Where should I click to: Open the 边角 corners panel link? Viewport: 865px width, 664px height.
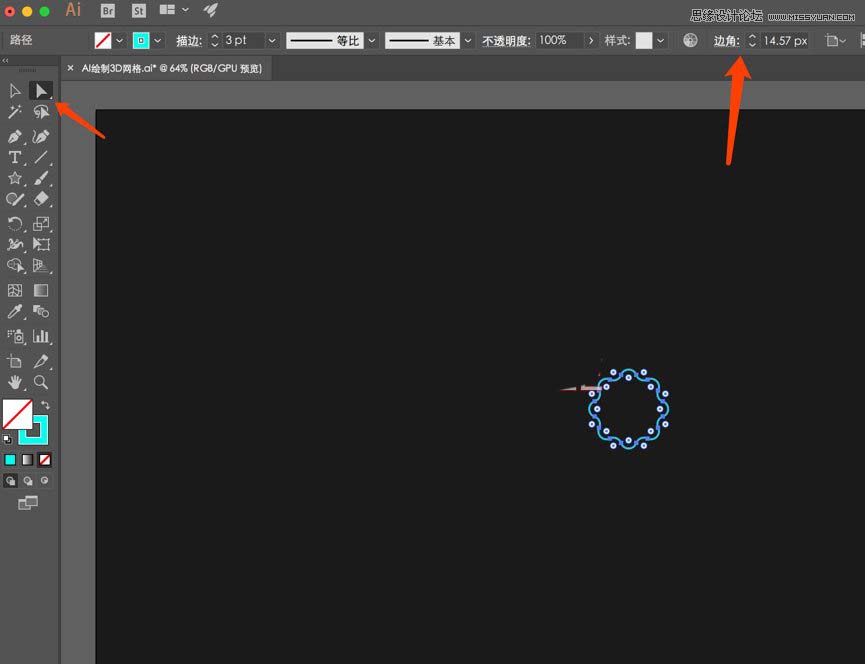click(x=727, y=41)
